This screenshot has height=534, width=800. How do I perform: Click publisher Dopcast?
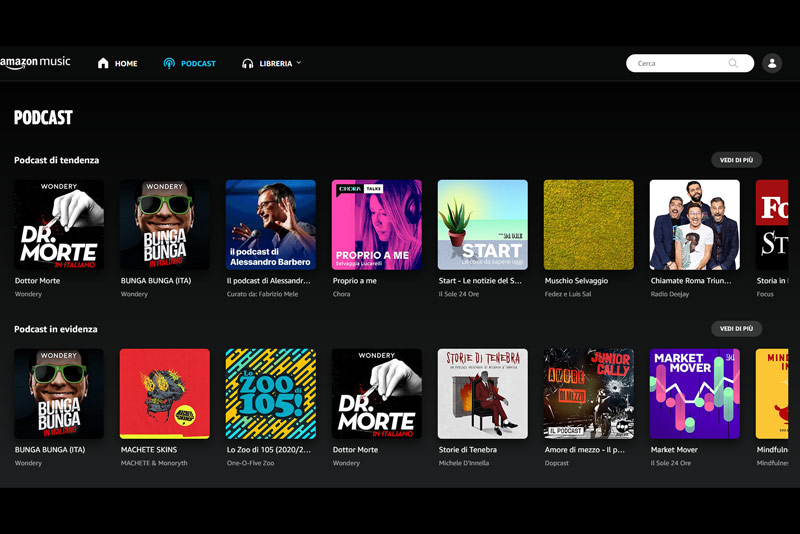point(557,463)
